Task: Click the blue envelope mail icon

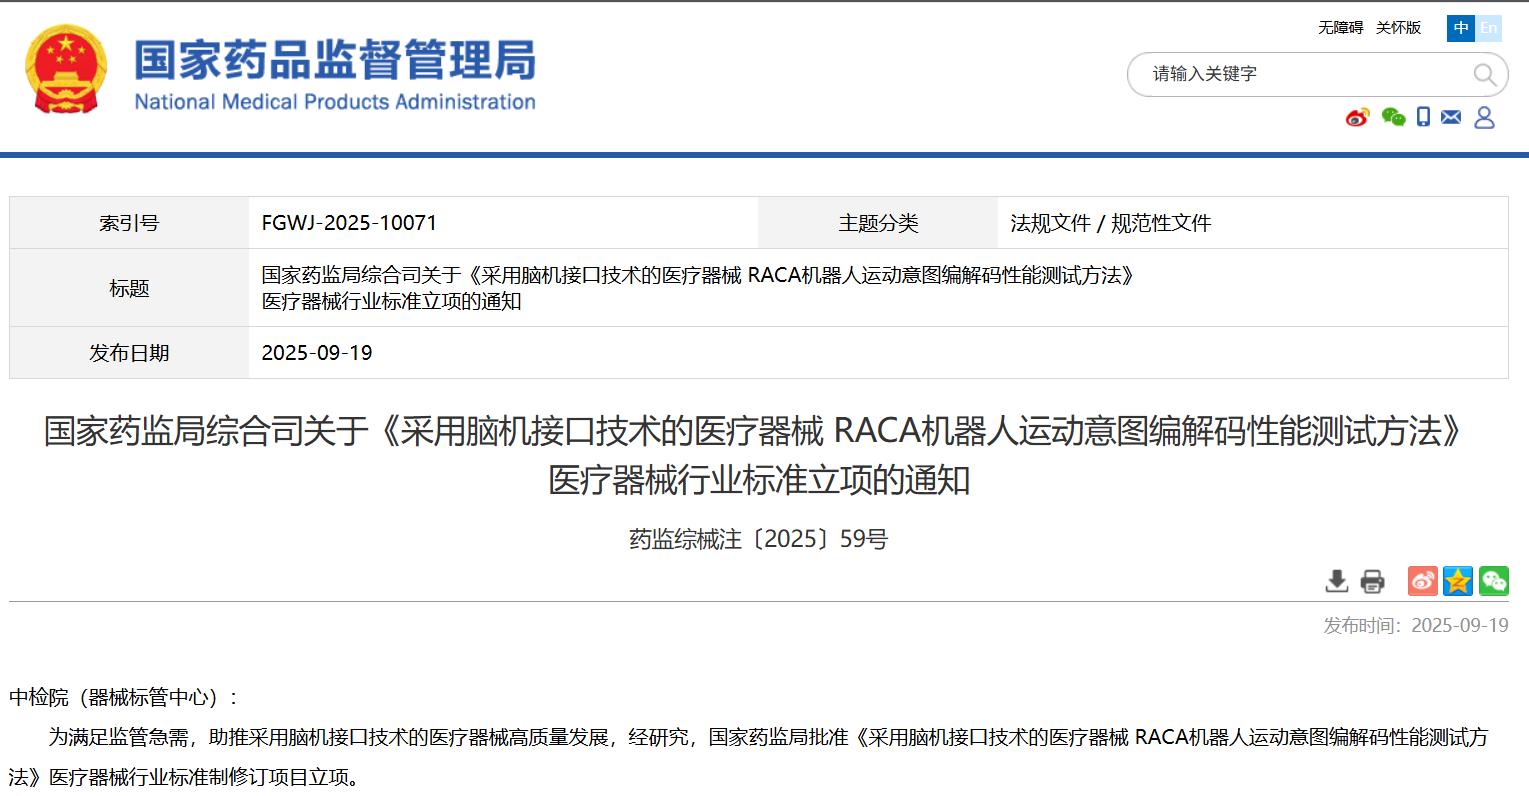Action: pos(1451,118)
